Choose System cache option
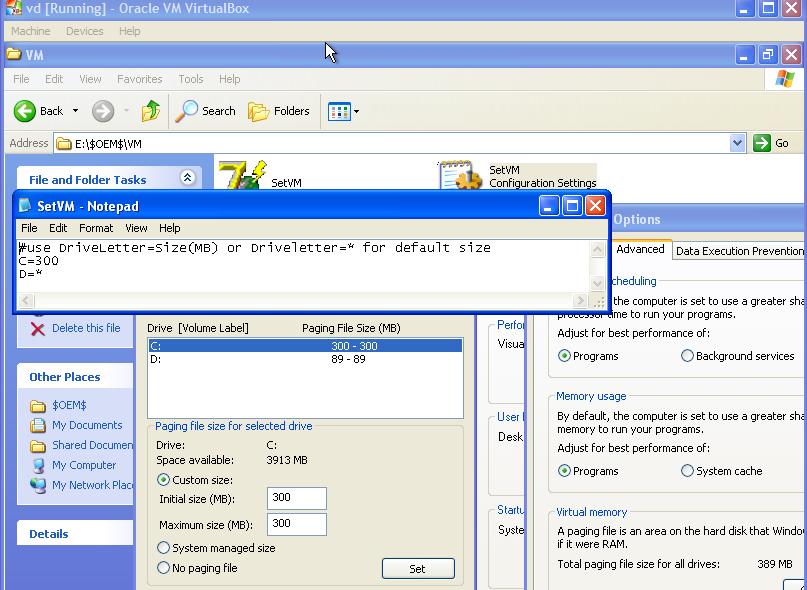The height and width of the screenshot is (590, 807). click(x=687, y=471)
